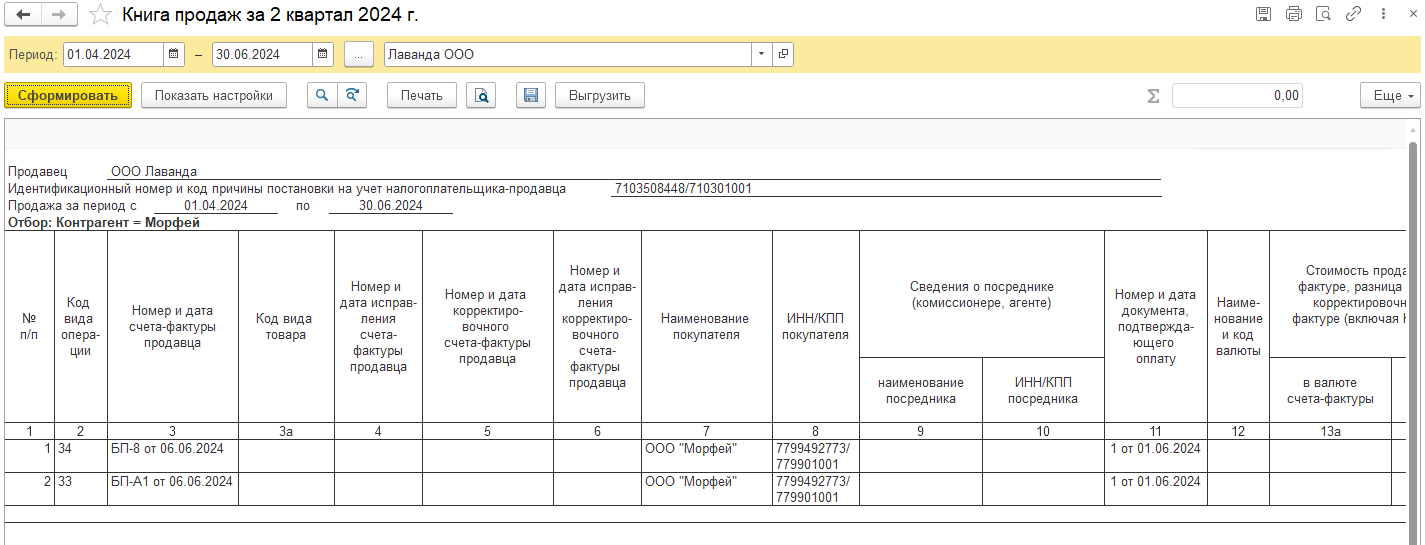Select operation code cell 33

tap(81, 489)
